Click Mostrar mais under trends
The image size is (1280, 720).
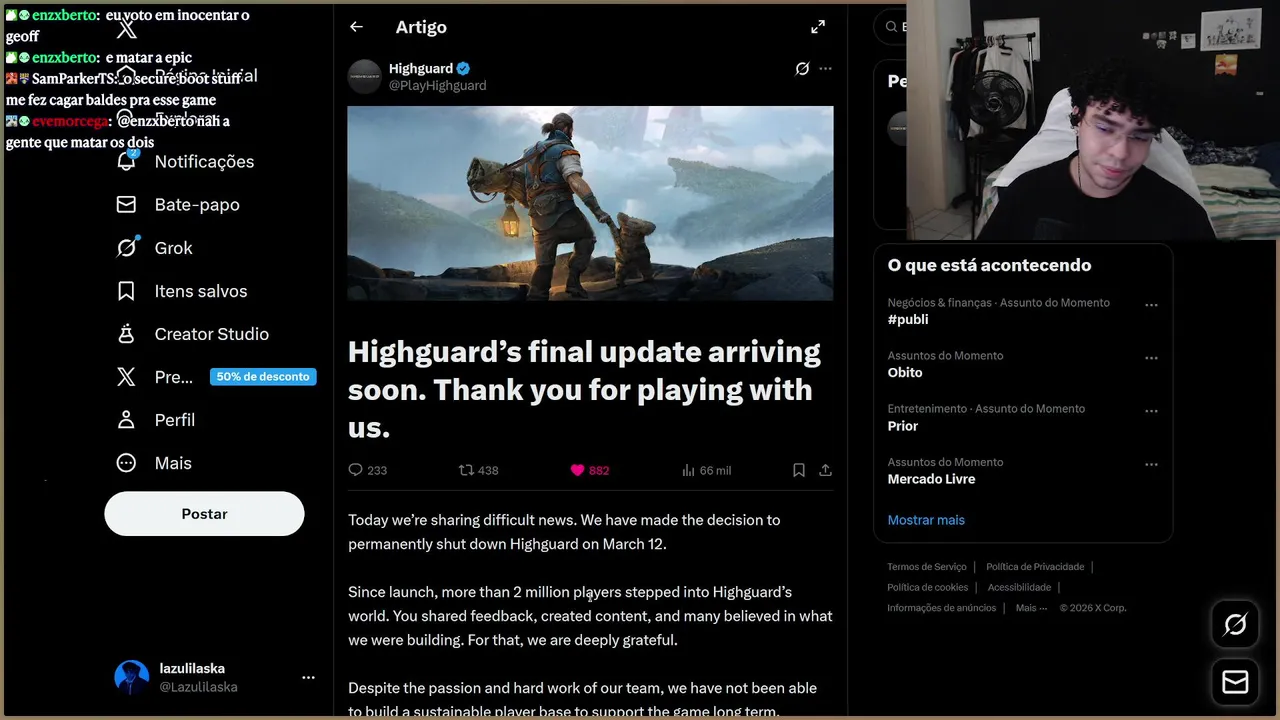[926, 520]
